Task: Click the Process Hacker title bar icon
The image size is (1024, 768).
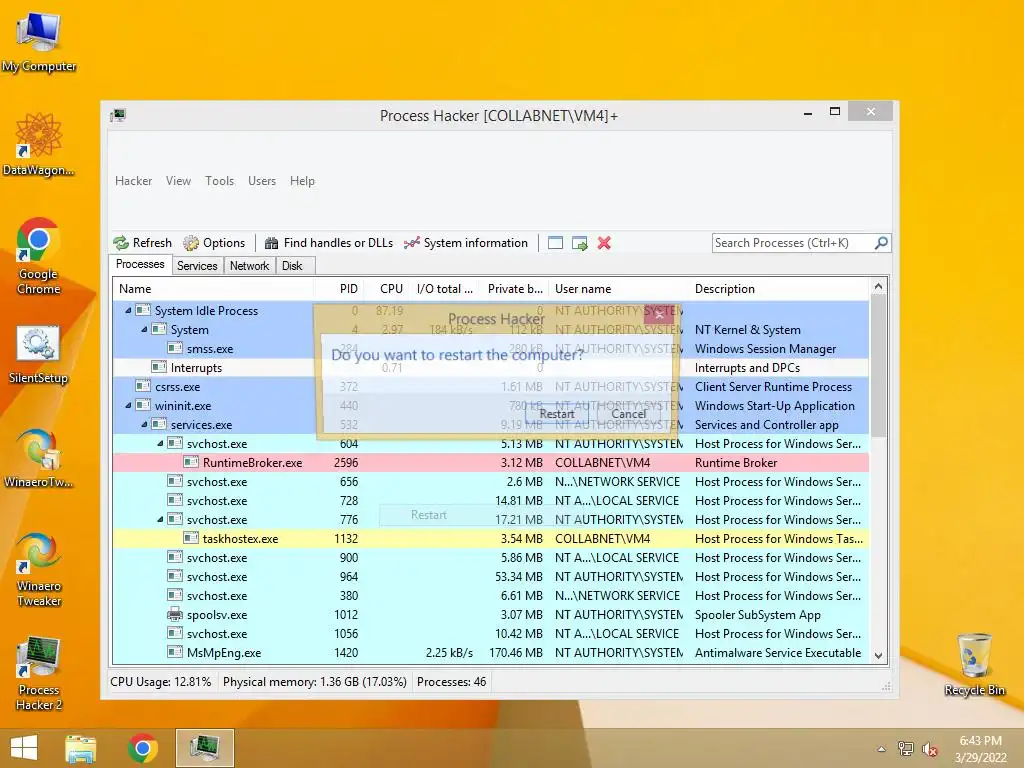Action: (x=118, y=116)
